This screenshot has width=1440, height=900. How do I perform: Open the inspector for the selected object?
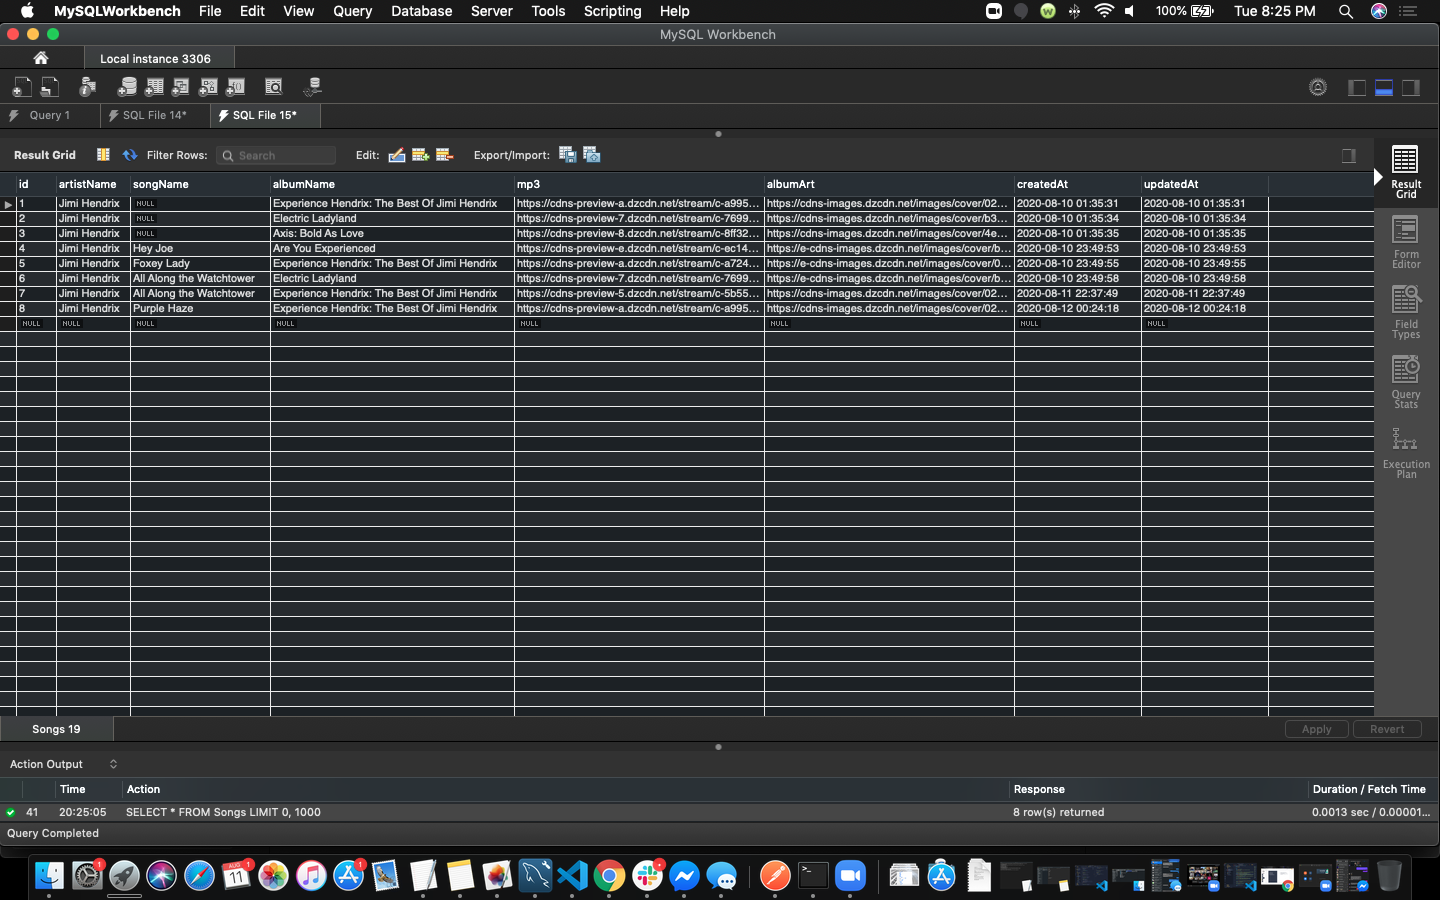pyautogui.click(x=87, y=87)
